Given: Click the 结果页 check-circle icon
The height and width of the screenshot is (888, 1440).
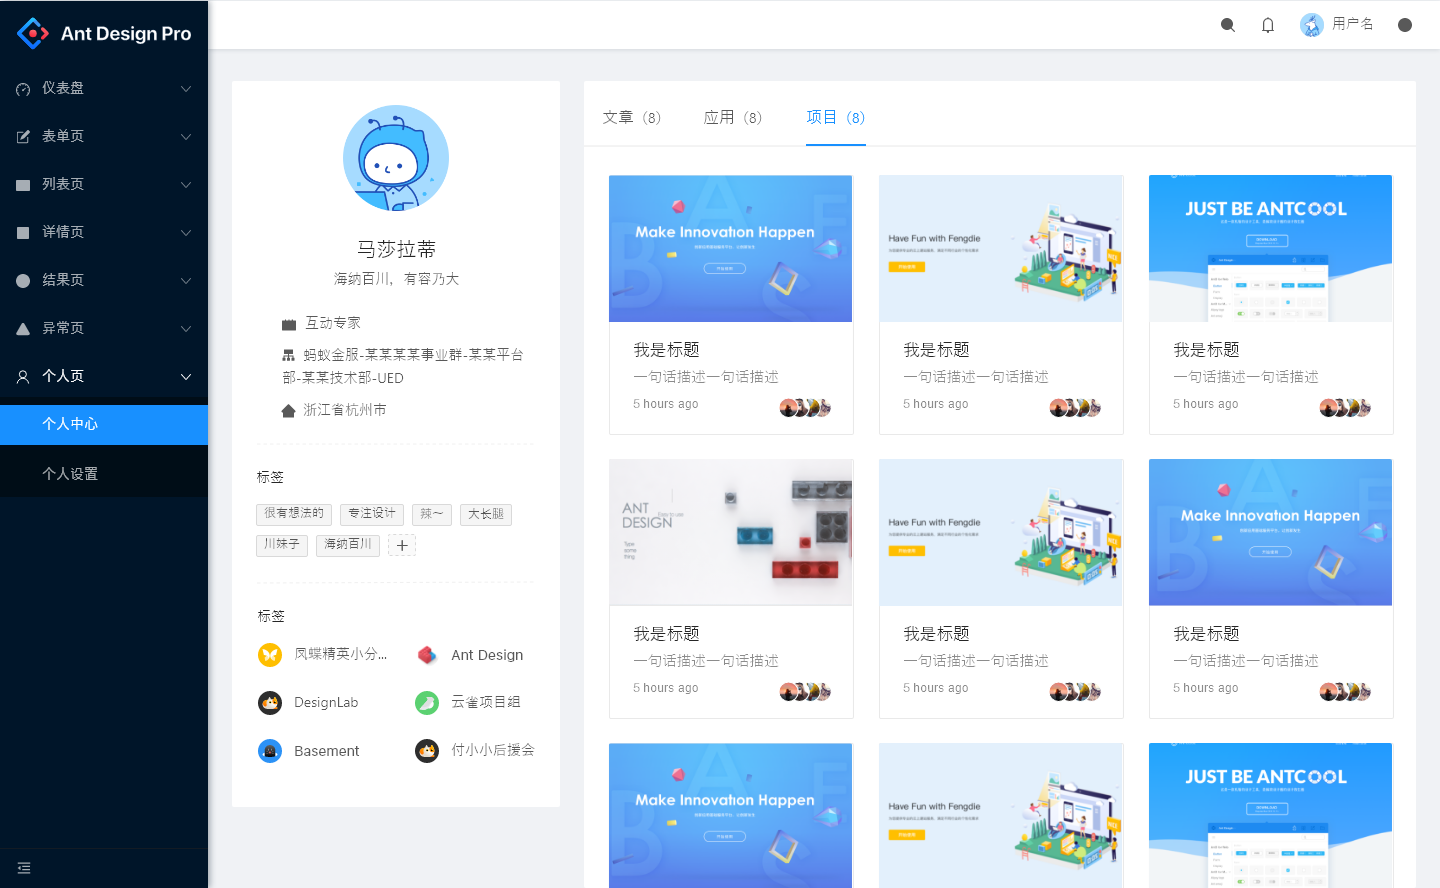Looking at the screenshot, I should [23, 281].
